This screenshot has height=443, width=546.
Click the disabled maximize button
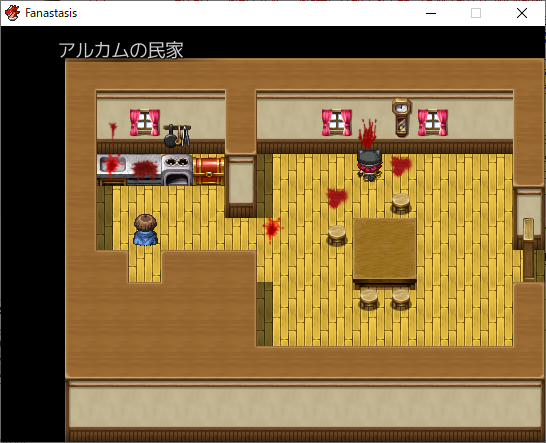coord(476,13)
